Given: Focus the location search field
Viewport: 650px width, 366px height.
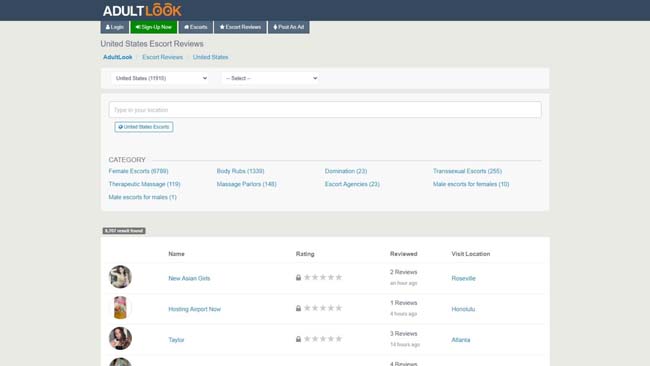Looking at the screenshot, I should click(325, 110).
